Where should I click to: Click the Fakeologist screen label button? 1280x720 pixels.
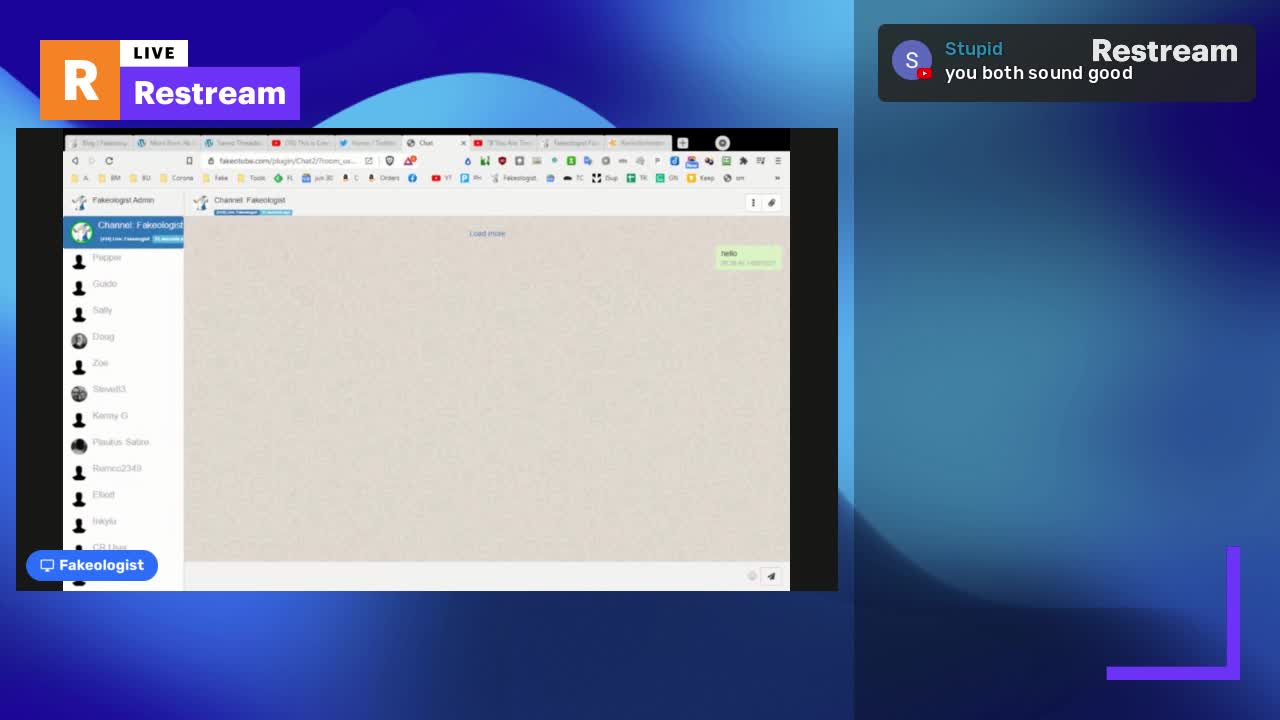[x=92, y=565]
